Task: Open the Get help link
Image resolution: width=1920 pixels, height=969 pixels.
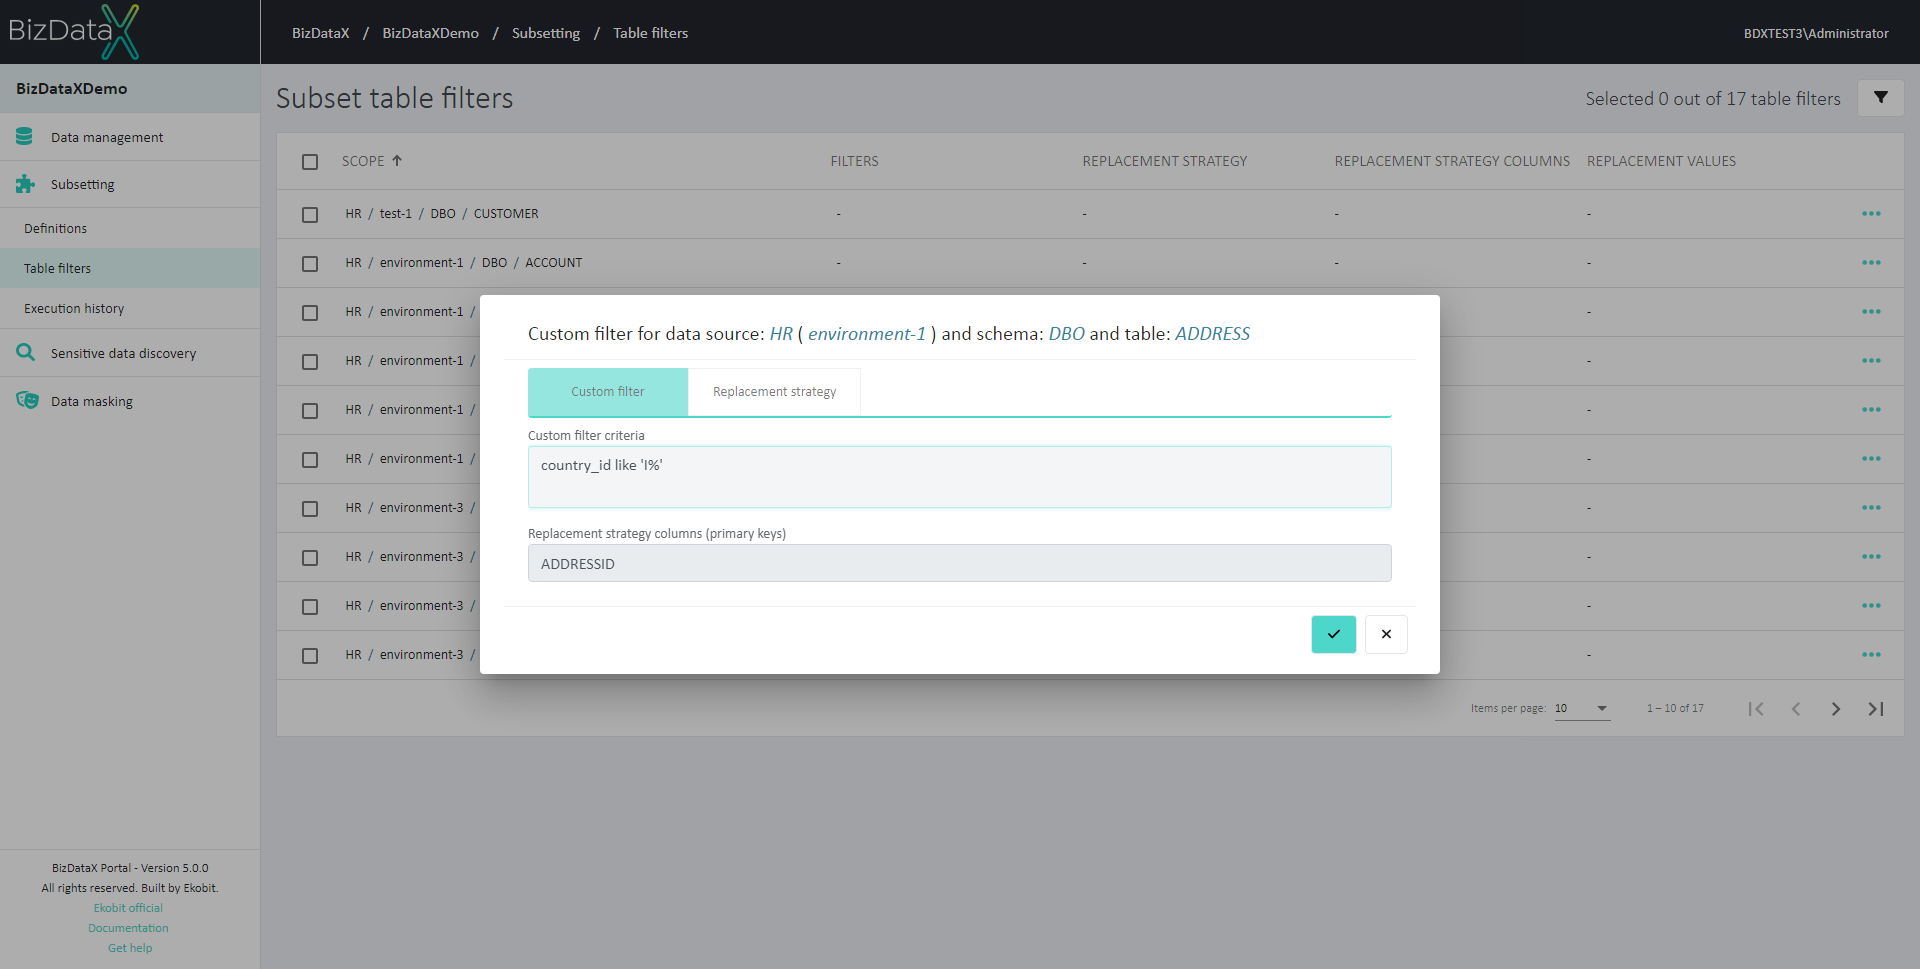Action: coord(130,948)
